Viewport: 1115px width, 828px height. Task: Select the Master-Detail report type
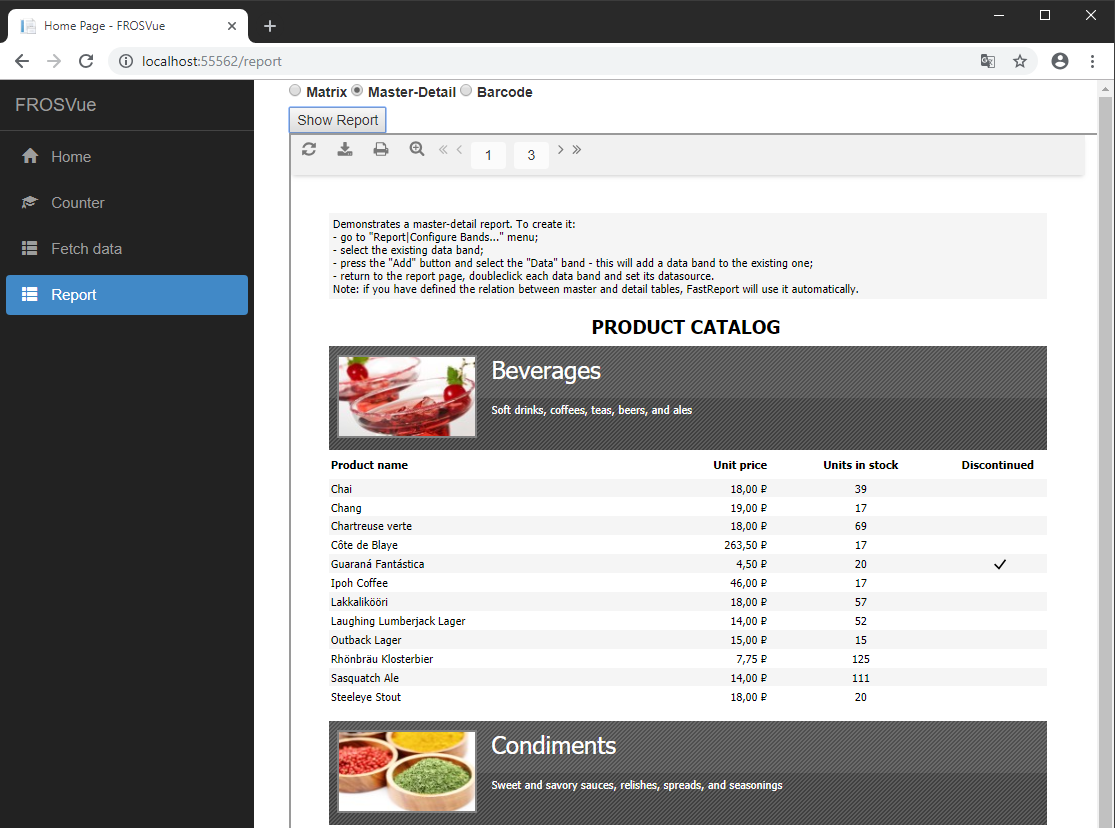[x=357, y=90]
